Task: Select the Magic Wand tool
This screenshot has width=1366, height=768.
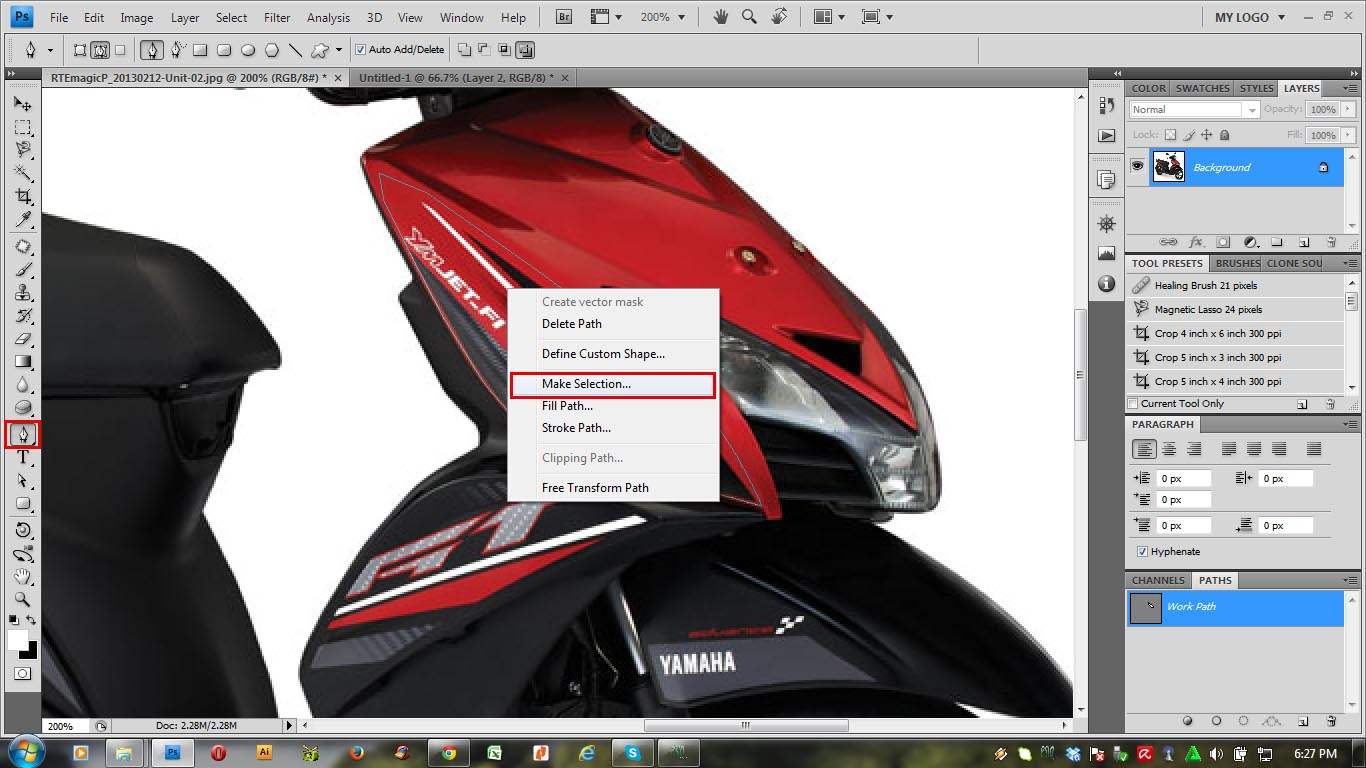Action: (22, 173)
